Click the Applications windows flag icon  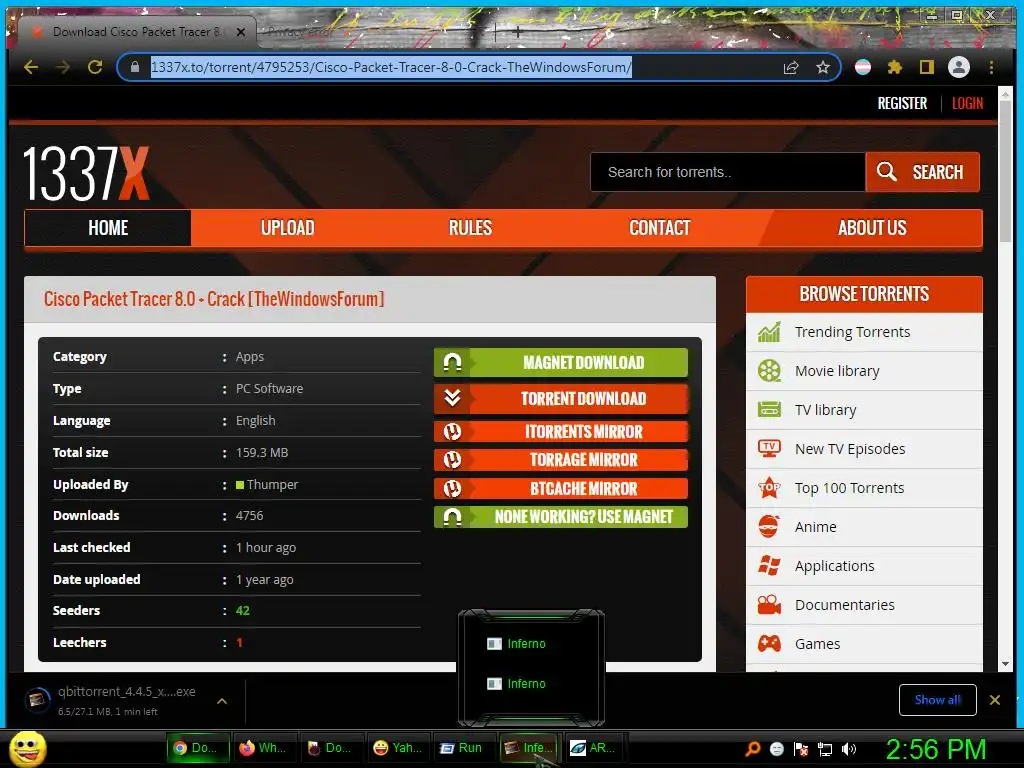(x=769, y=566)
